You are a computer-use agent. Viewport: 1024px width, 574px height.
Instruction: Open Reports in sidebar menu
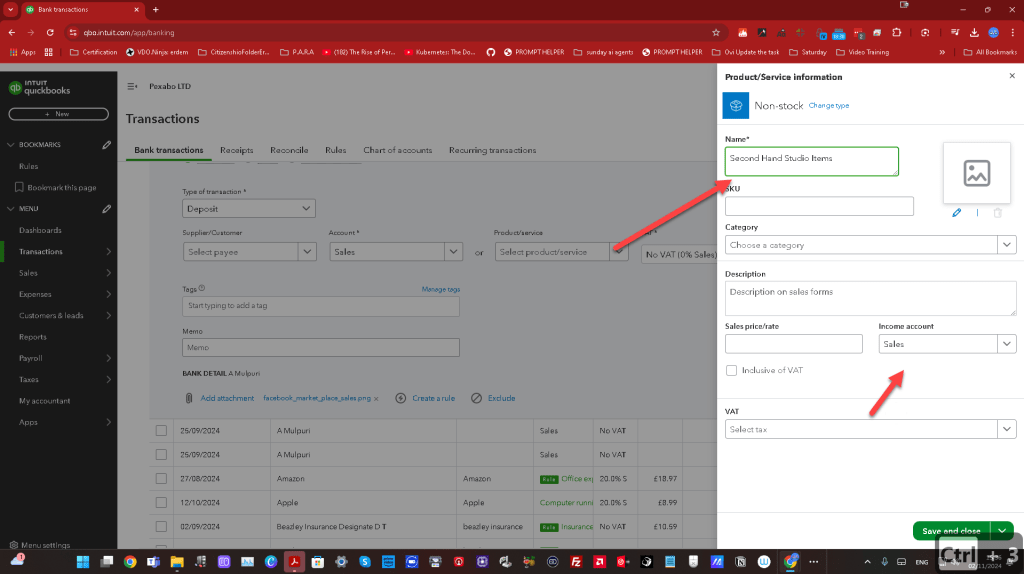pos(33,337)
